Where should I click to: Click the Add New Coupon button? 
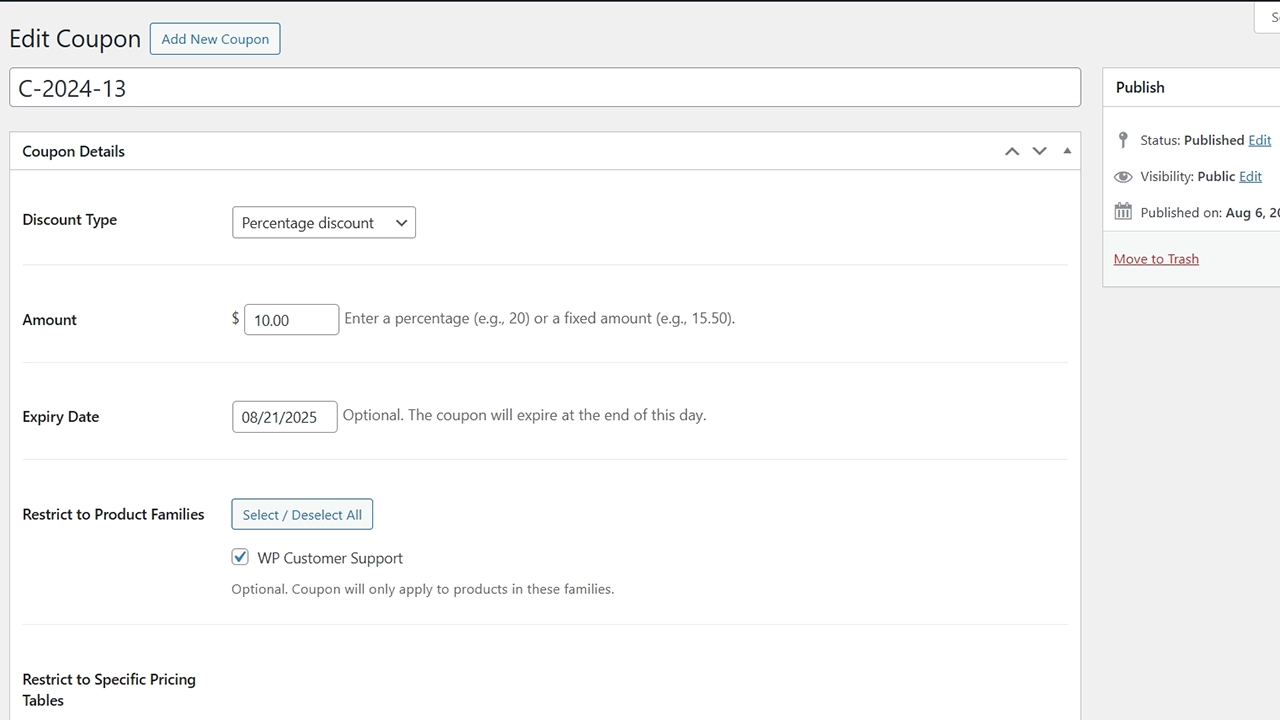(215, 39)
